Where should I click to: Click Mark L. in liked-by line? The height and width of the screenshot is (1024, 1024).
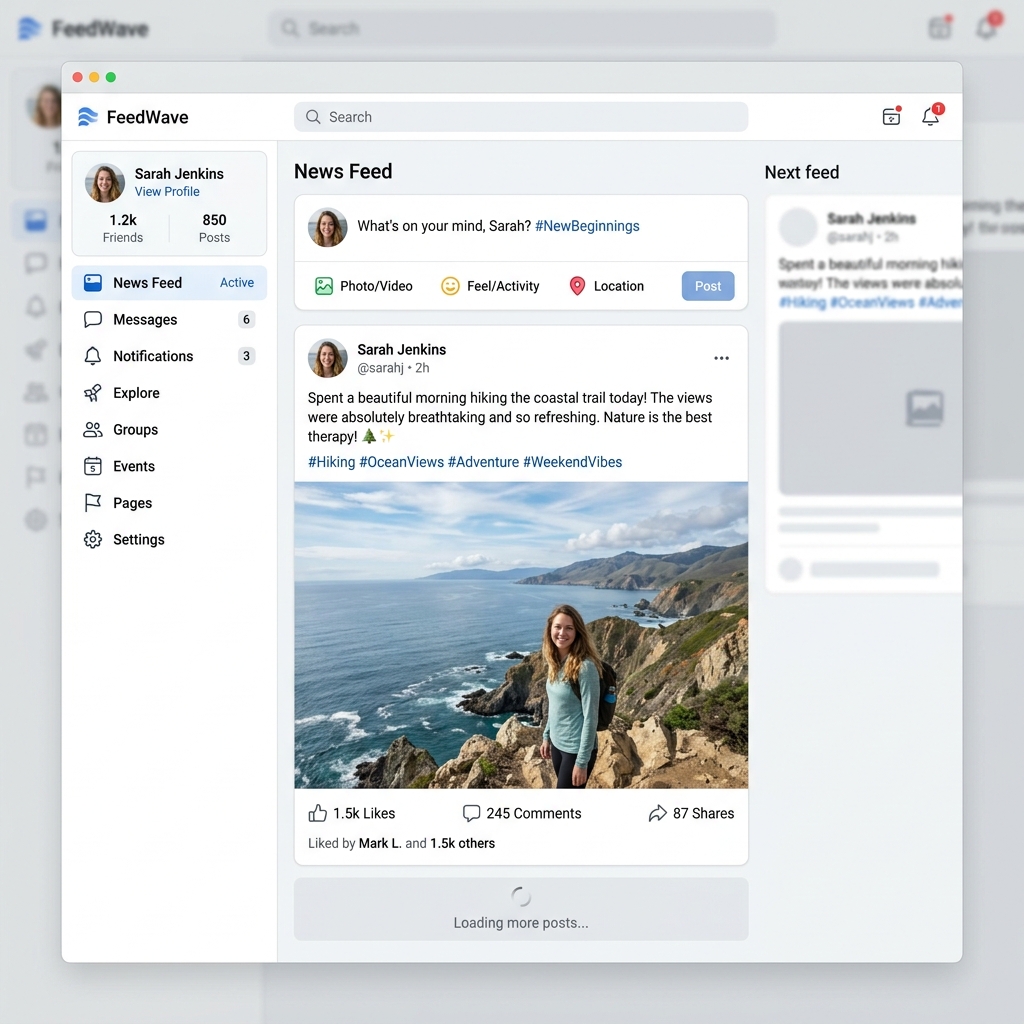pyautogui.click(x=380, y=843)
